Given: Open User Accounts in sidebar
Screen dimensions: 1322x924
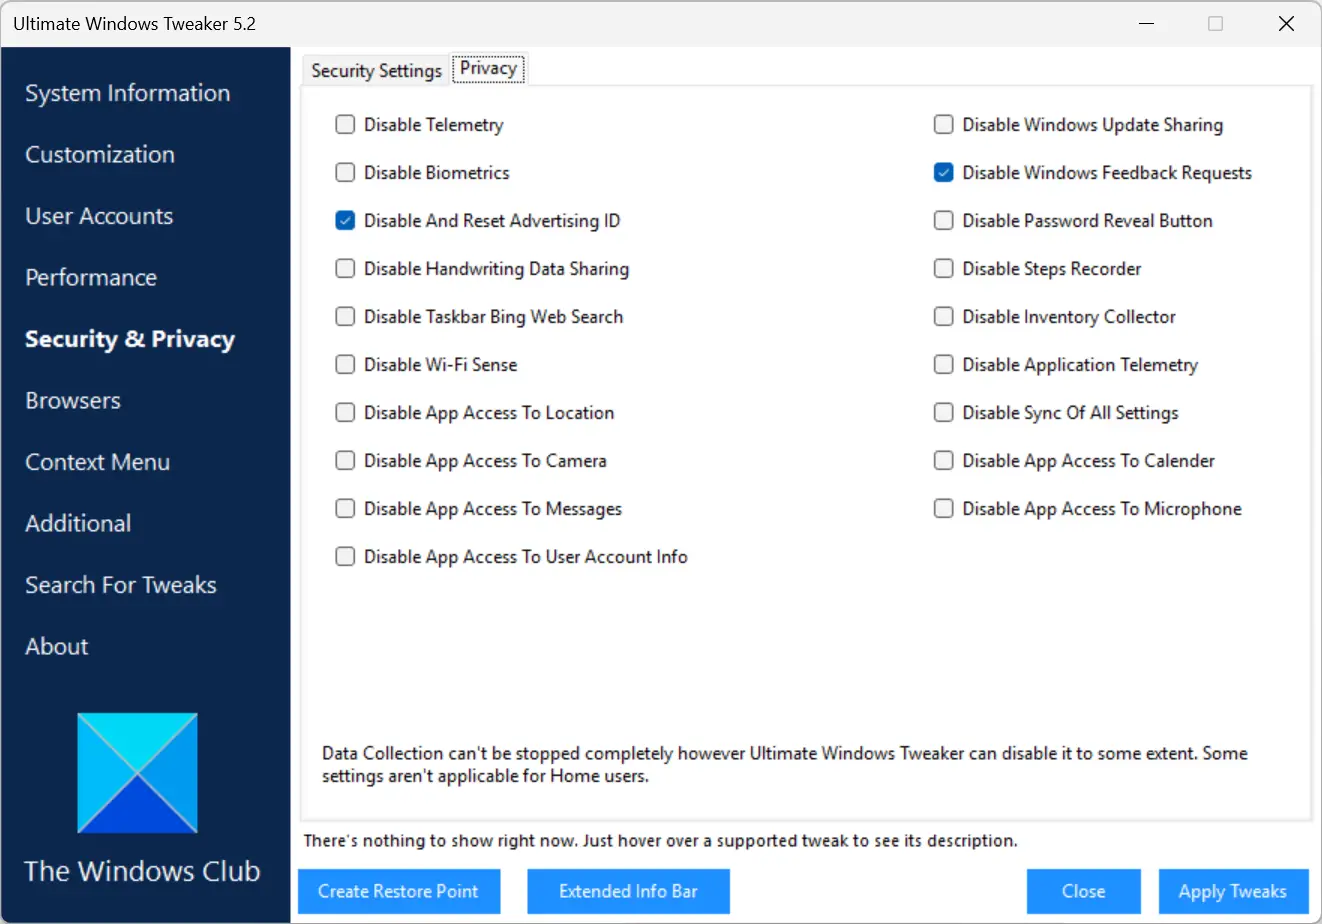Looking at the screenshot, I should [x=99, y=216].
